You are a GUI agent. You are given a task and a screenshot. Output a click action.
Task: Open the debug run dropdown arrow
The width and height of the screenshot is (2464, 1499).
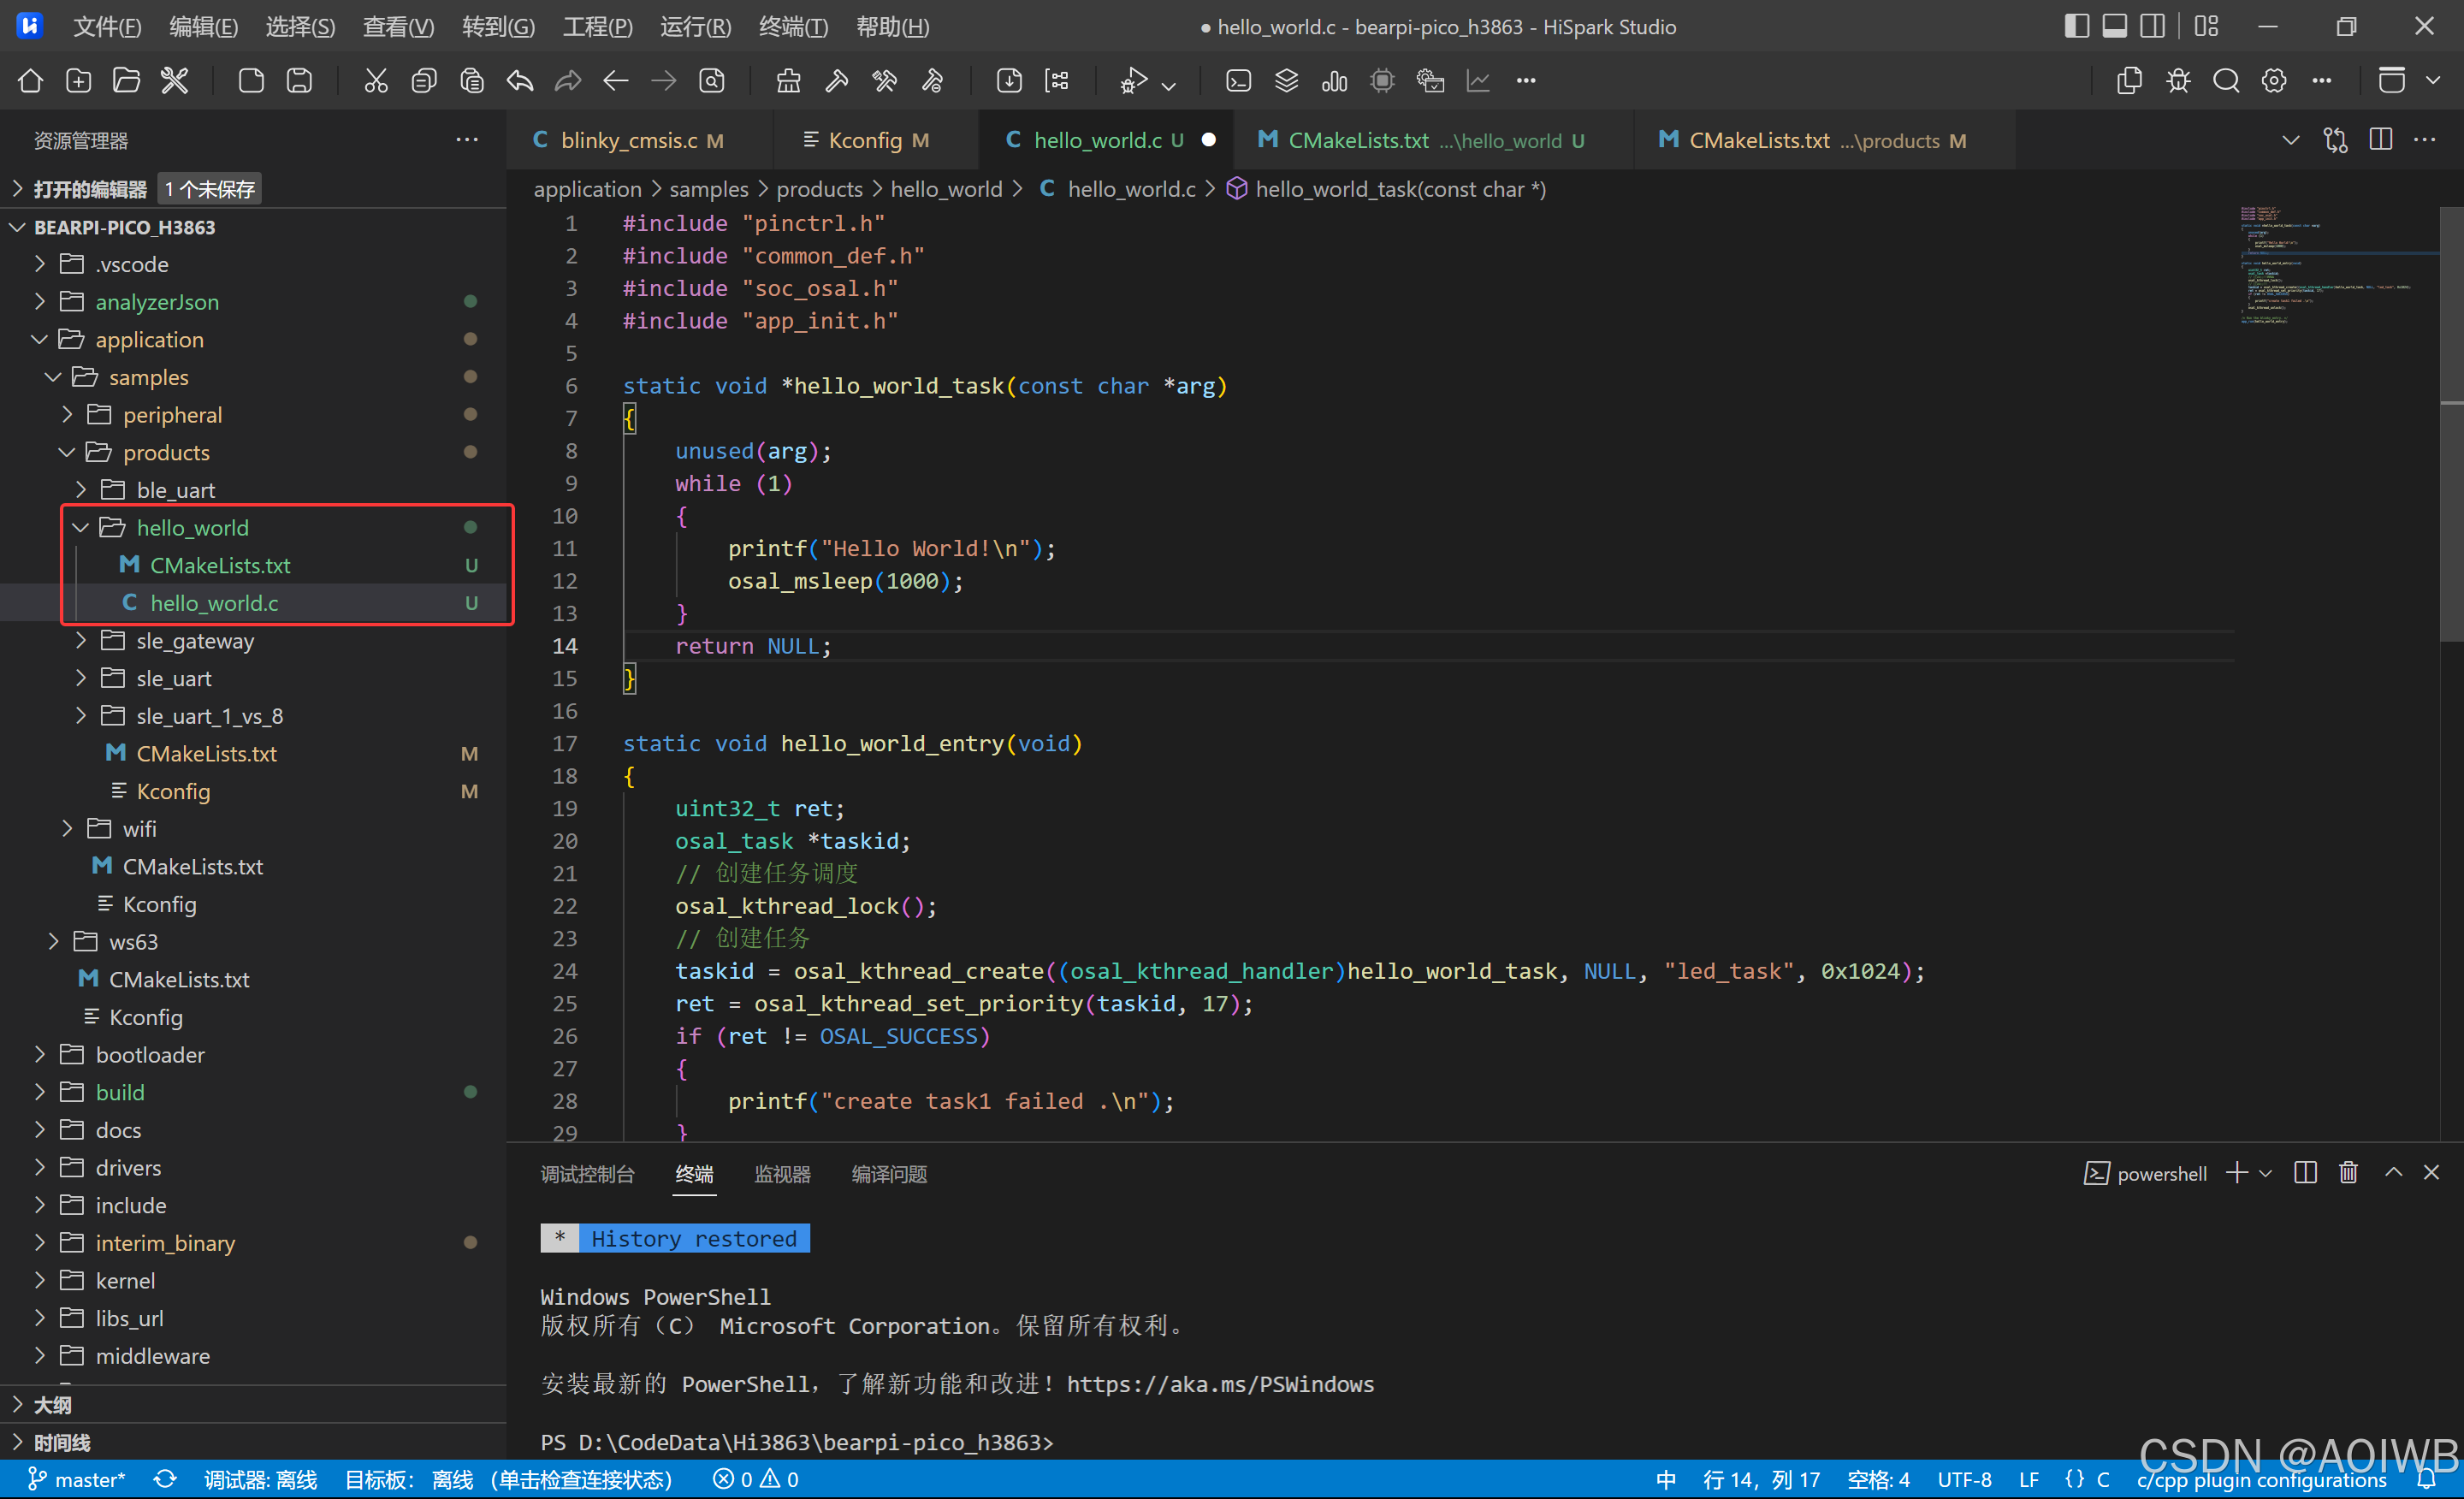point(1168,86)
